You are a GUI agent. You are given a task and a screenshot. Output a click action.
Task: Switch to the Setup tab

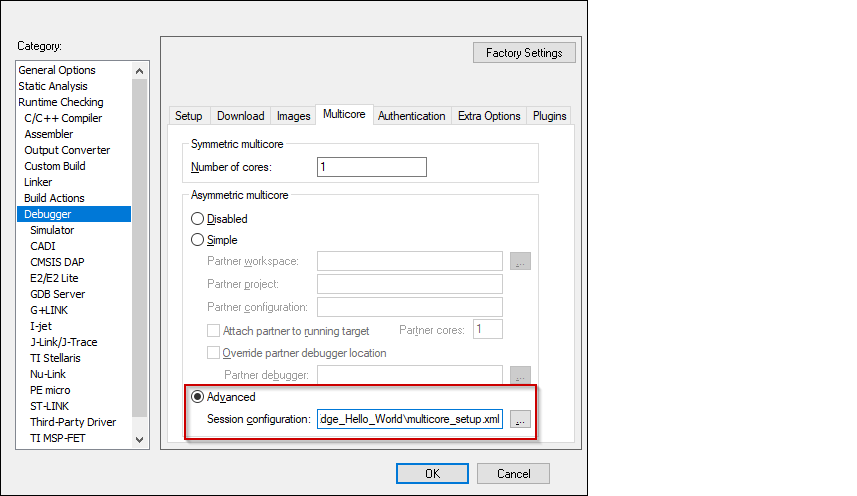pyautogui.click(x=189, y=116)
